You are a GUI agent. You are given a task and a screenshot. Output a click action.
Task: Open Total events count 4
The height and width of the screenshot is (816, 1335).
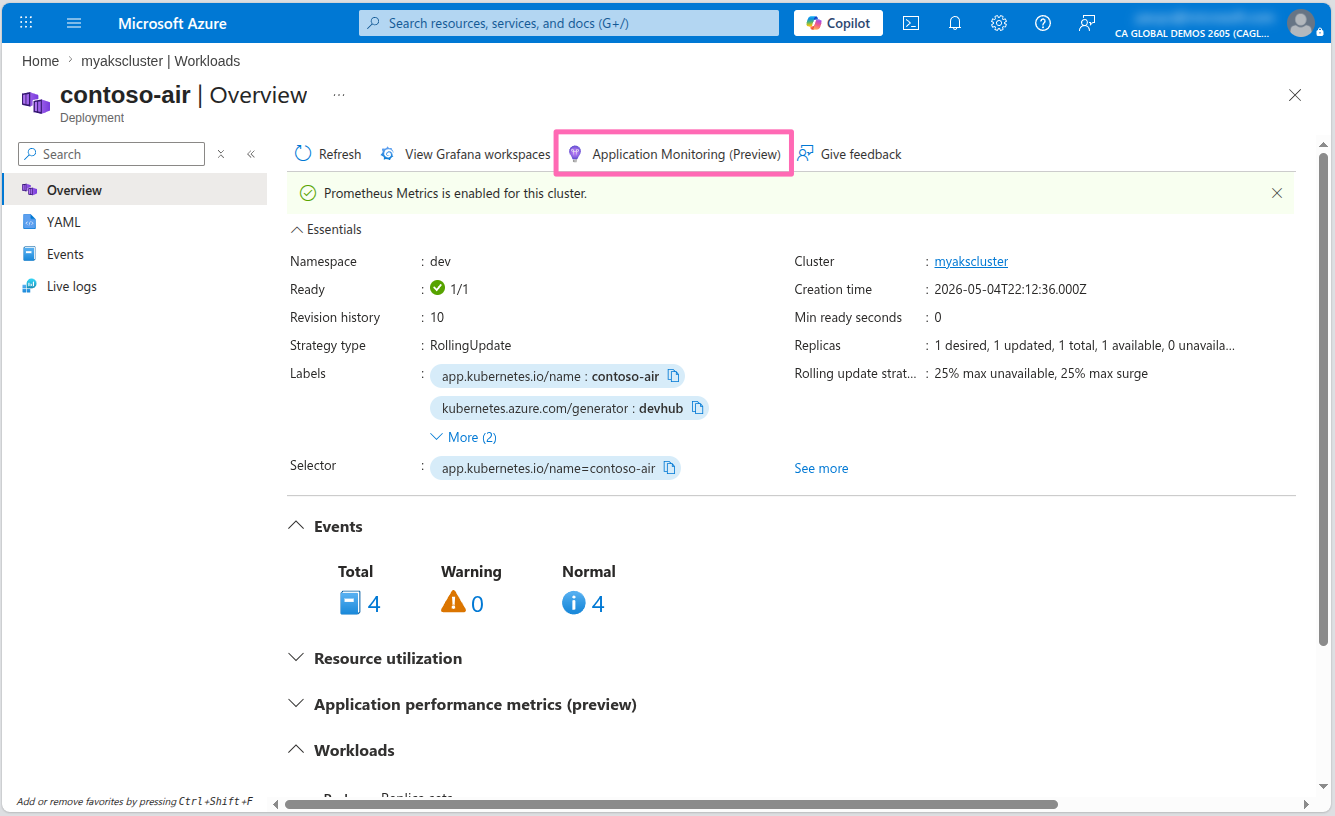[x=360, y=603]
